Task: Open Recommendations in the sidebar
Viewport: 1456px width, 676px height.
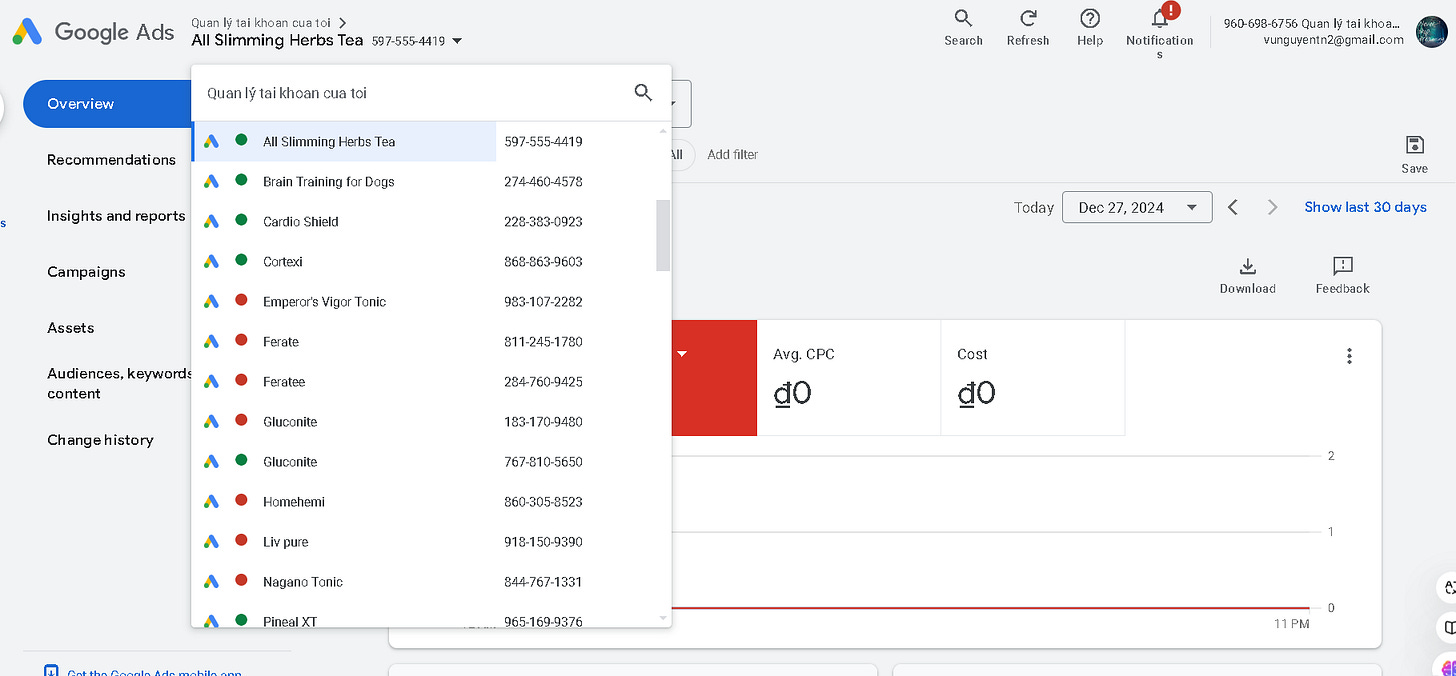Action: pos(111,160)
